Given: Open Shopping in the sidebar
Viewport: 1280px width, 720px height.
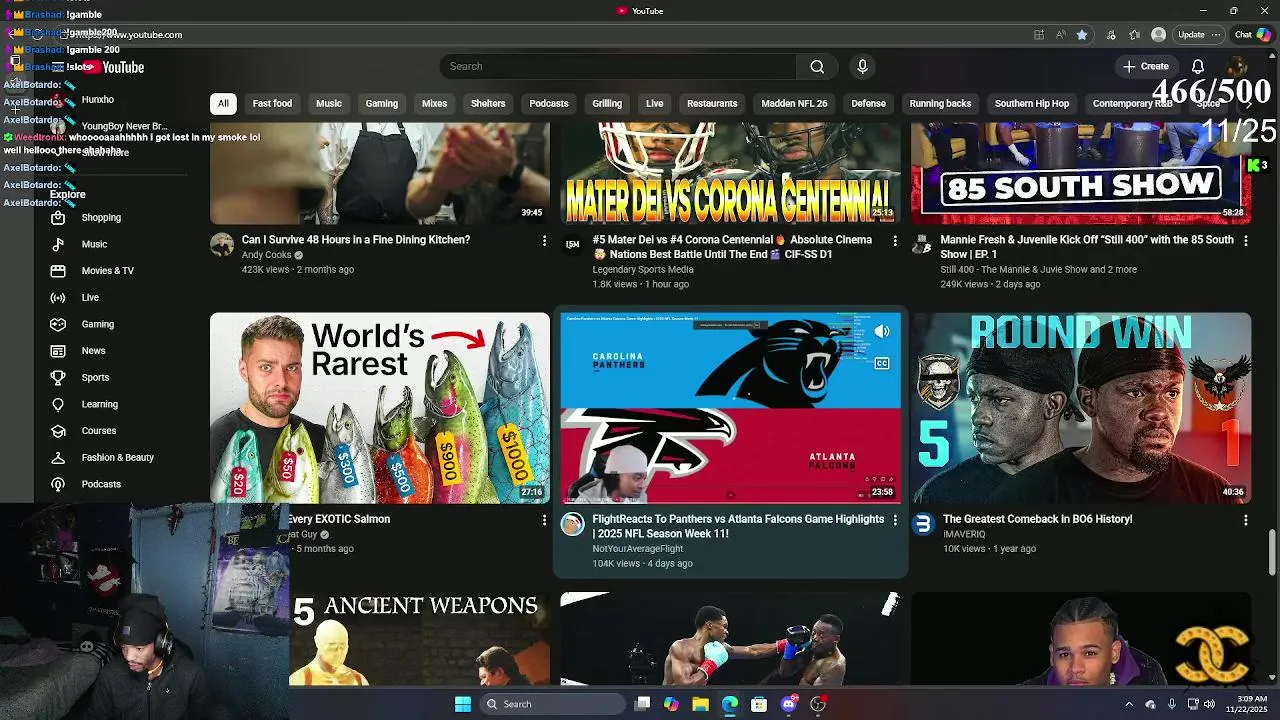Looking at the screenshot, I should [x=101, y=217].
